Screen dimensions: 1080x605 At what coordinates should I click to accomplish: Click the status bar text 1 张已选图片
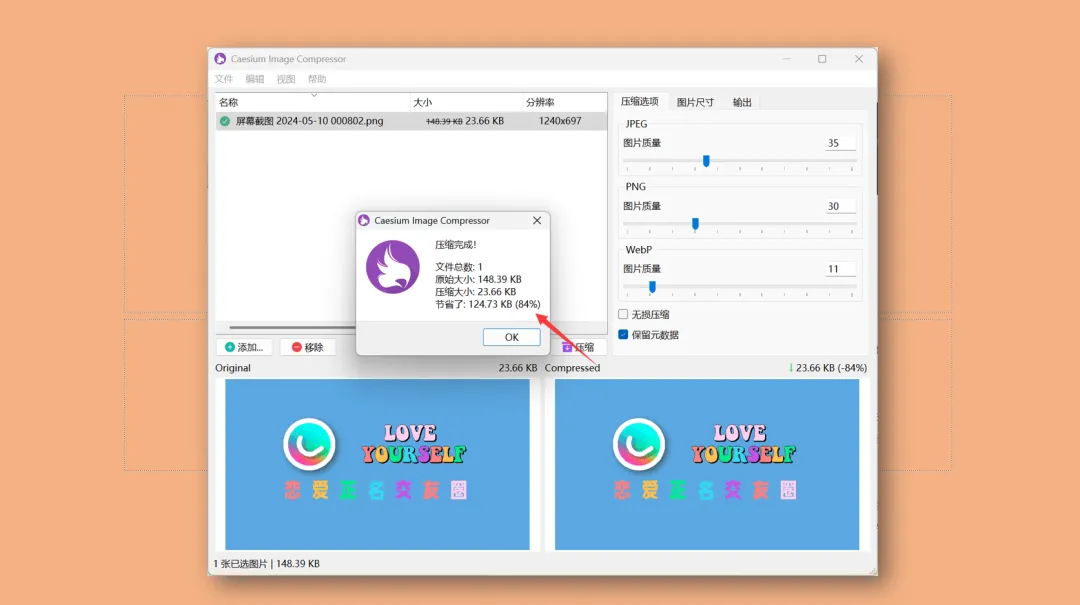(240, 564)
